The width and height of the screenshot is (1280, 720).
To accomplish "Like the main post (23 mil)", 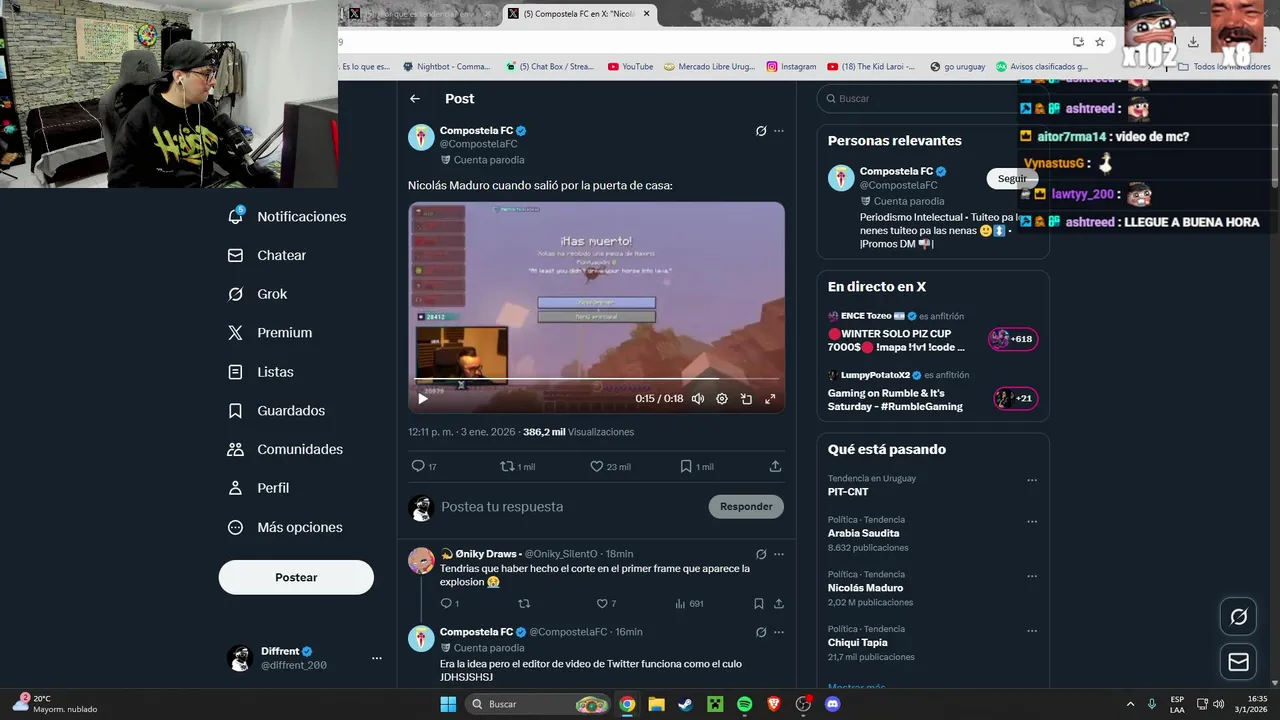I will [610, 466].
